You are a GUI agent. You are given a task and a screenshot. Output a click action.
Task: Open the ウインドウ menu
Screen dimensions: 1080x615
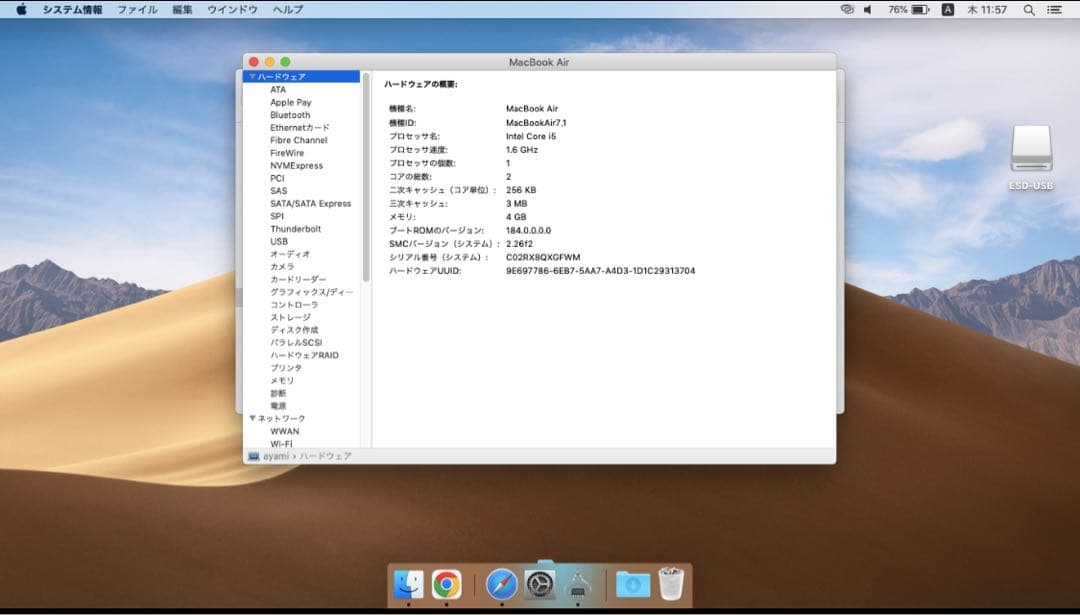coord(232,10)
